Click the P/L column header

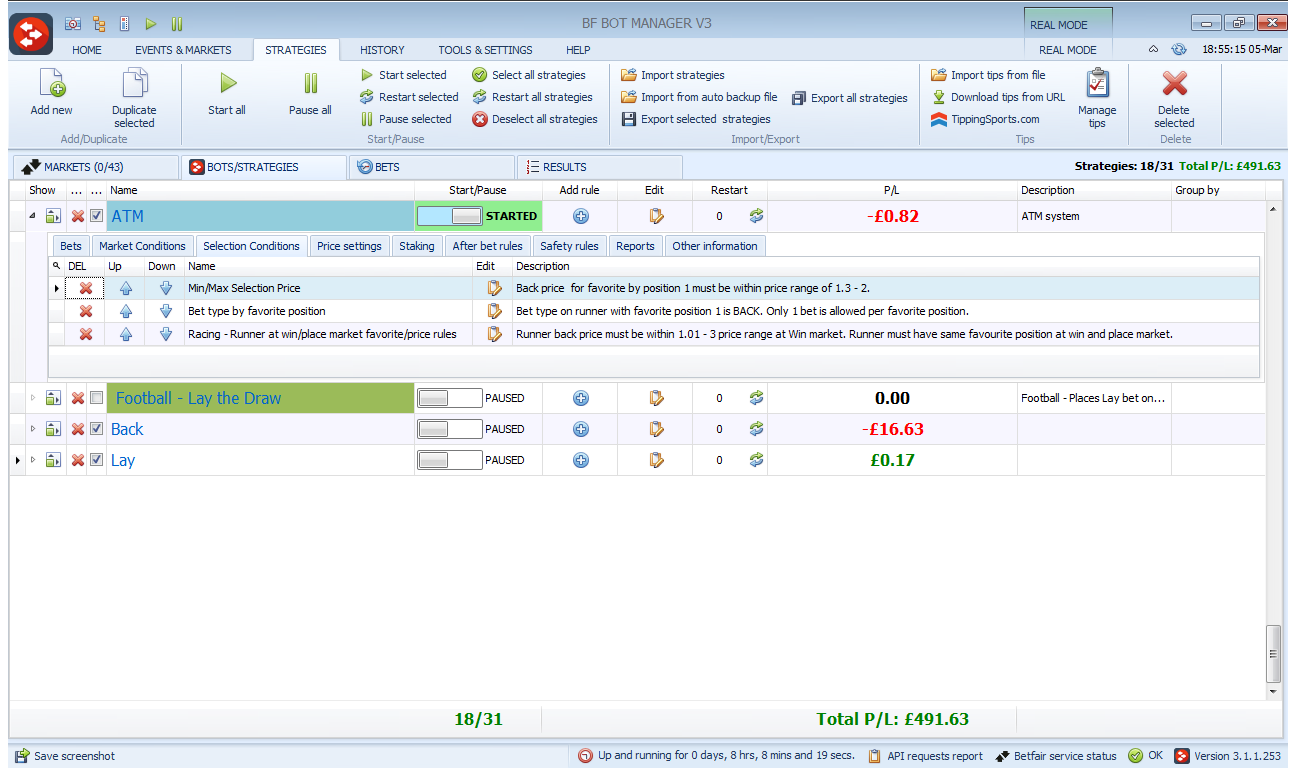892,190
